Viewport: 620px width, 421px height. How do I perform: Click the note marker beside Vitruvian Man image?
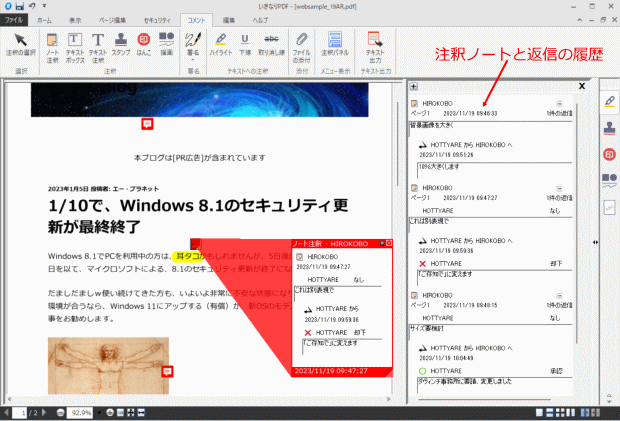pos(167,371)
